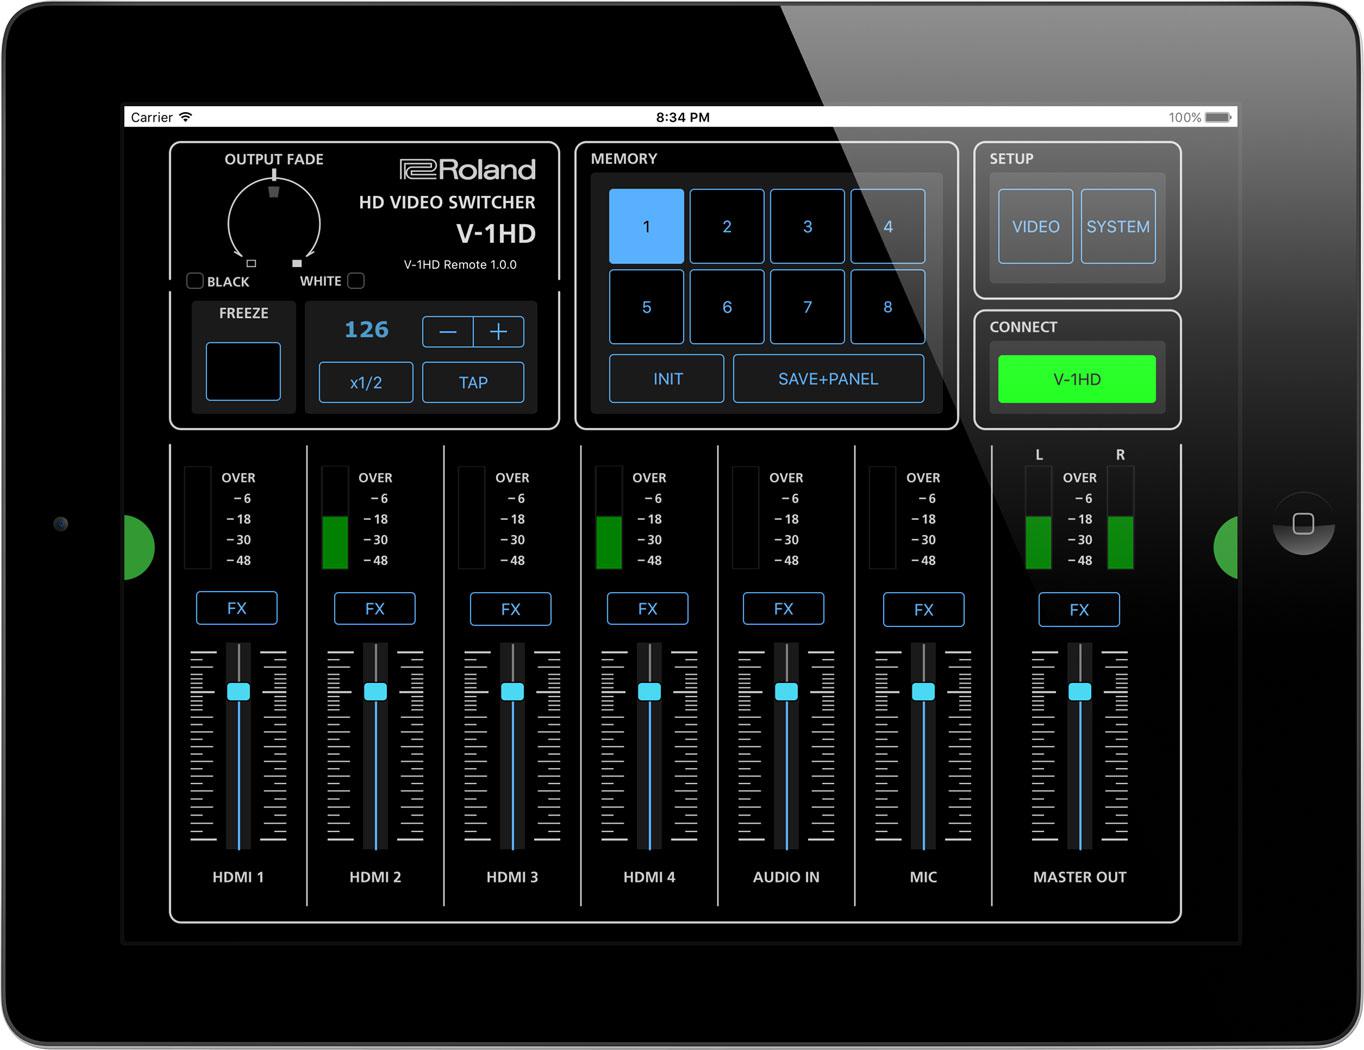Click the MIC channel label

point(923,877)
